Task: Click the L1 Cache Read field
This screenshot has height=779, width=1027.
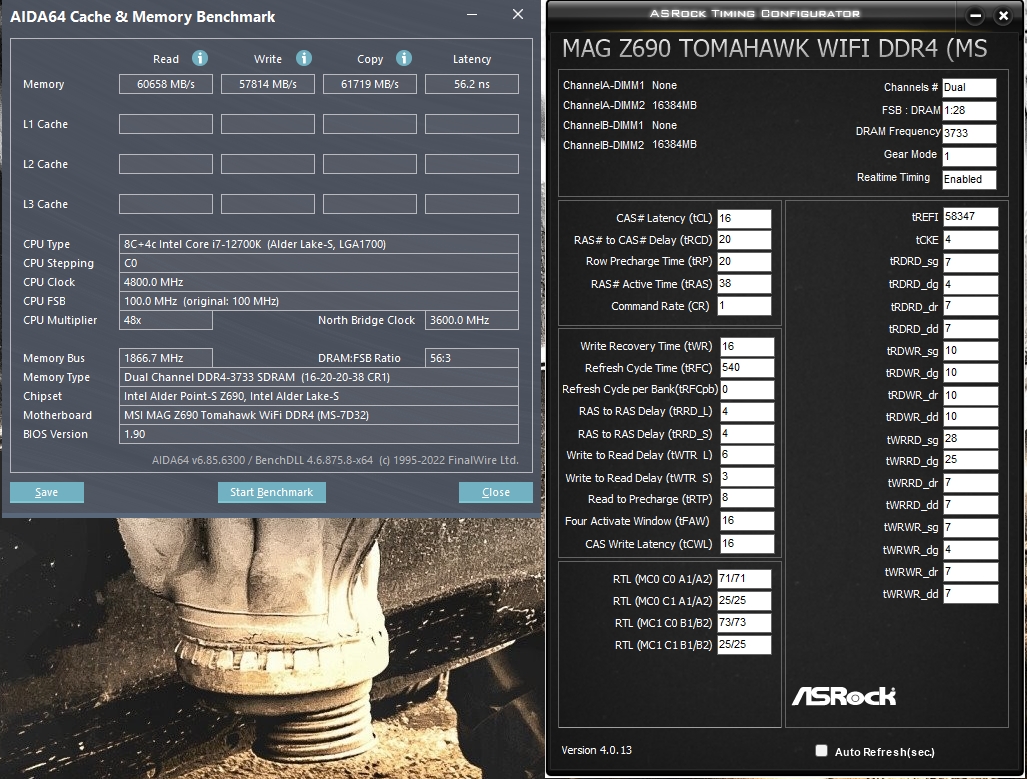Action: 166,124
